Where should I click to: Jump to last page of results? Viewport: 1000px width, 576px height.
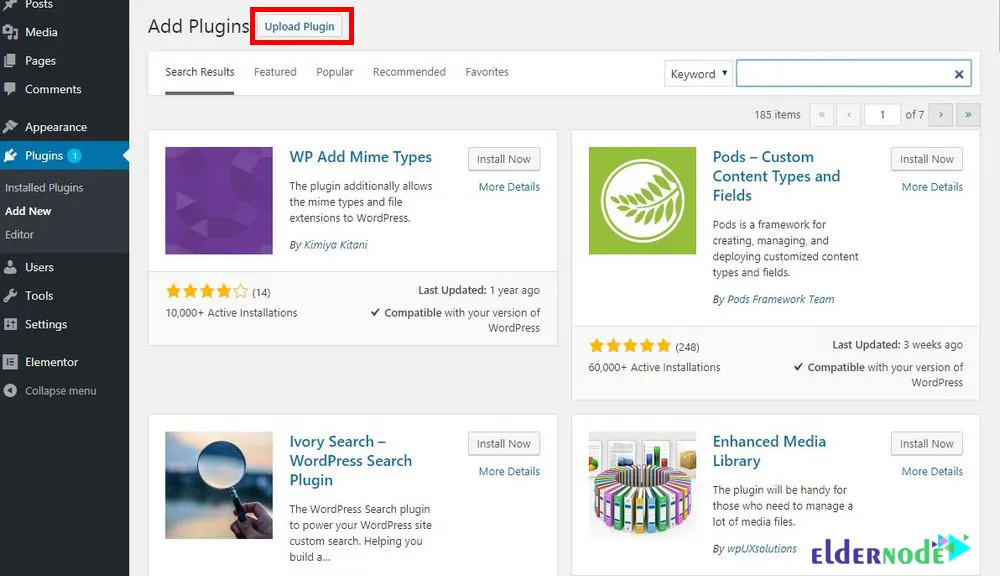click(968, 115)
